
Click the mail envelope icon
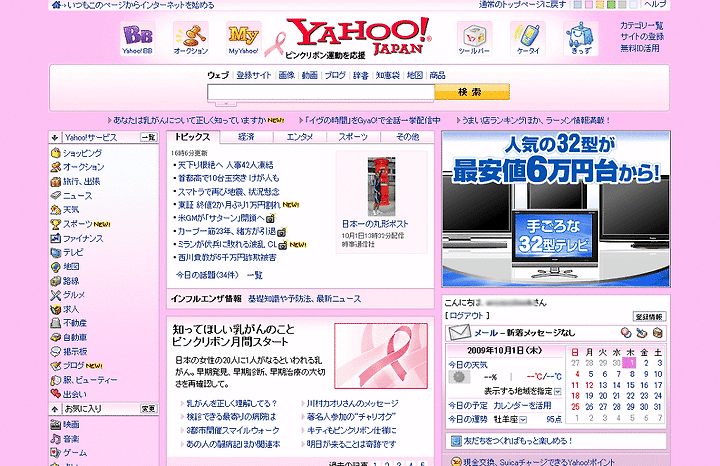[x=460, y=332]
